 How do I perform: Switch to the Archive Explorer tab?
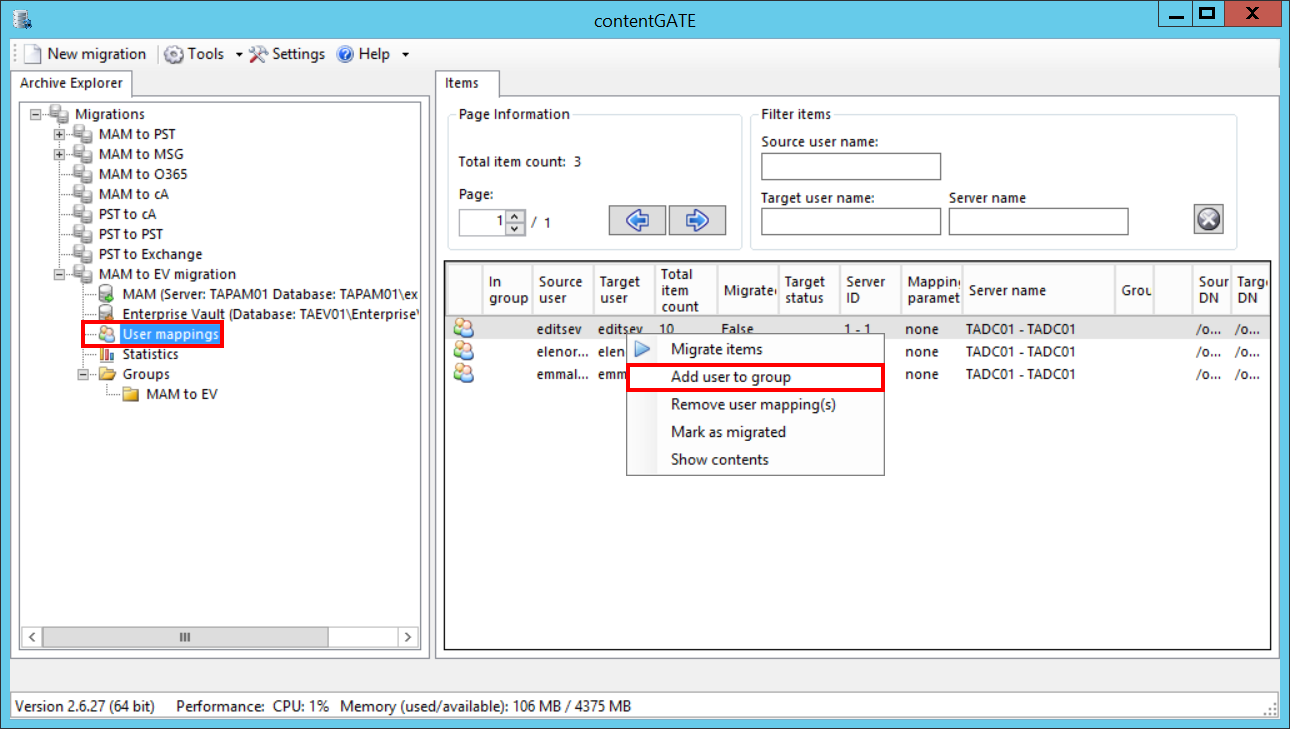(x=71, y=84)
